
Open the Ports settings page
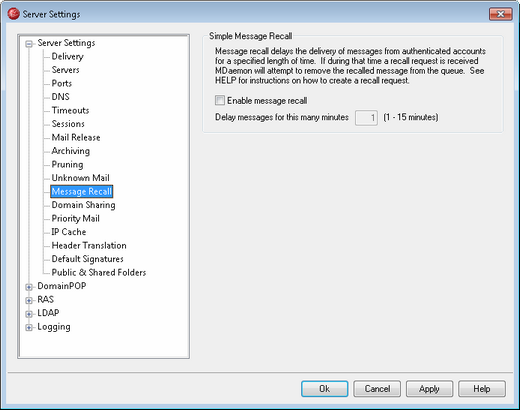(62, 83)
